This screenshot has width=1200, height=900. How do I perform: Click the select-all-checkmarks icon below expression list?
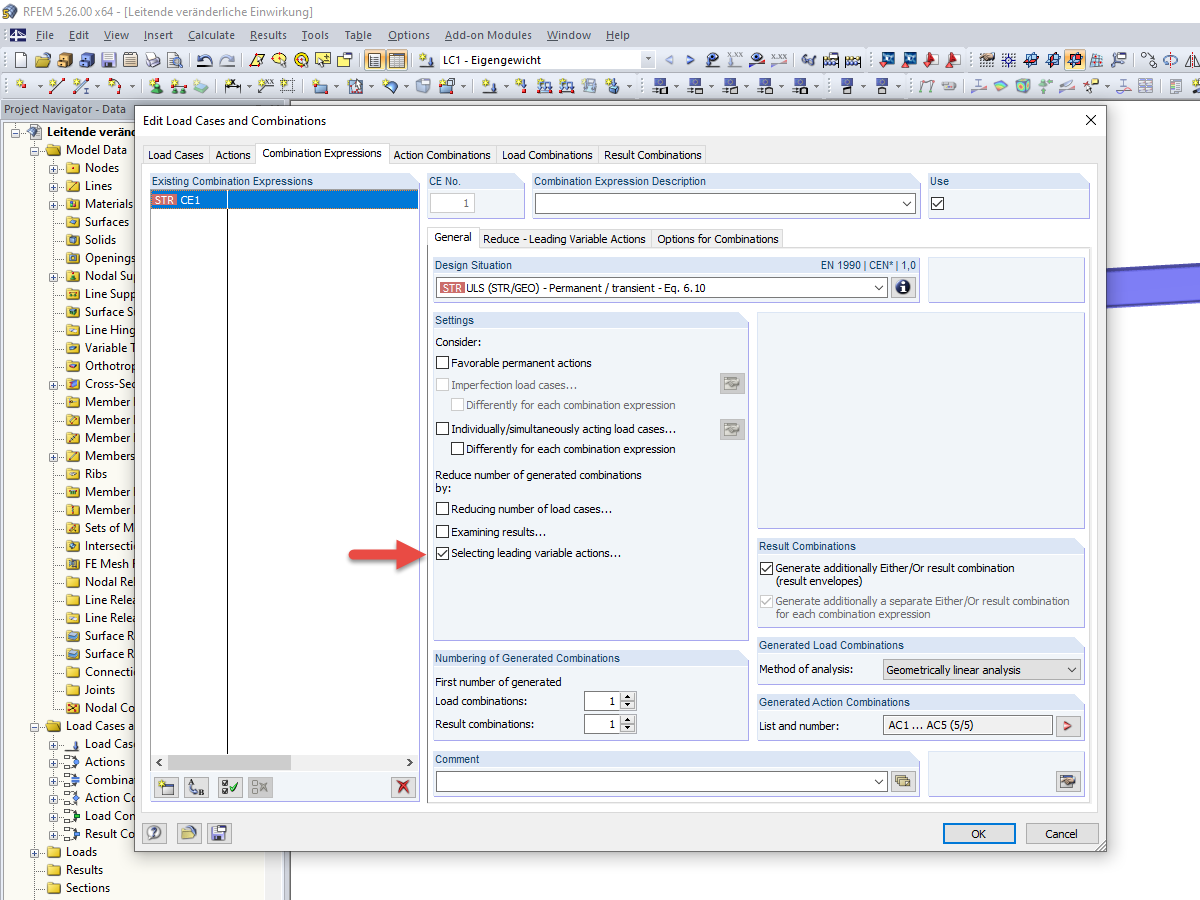(229, 787)
